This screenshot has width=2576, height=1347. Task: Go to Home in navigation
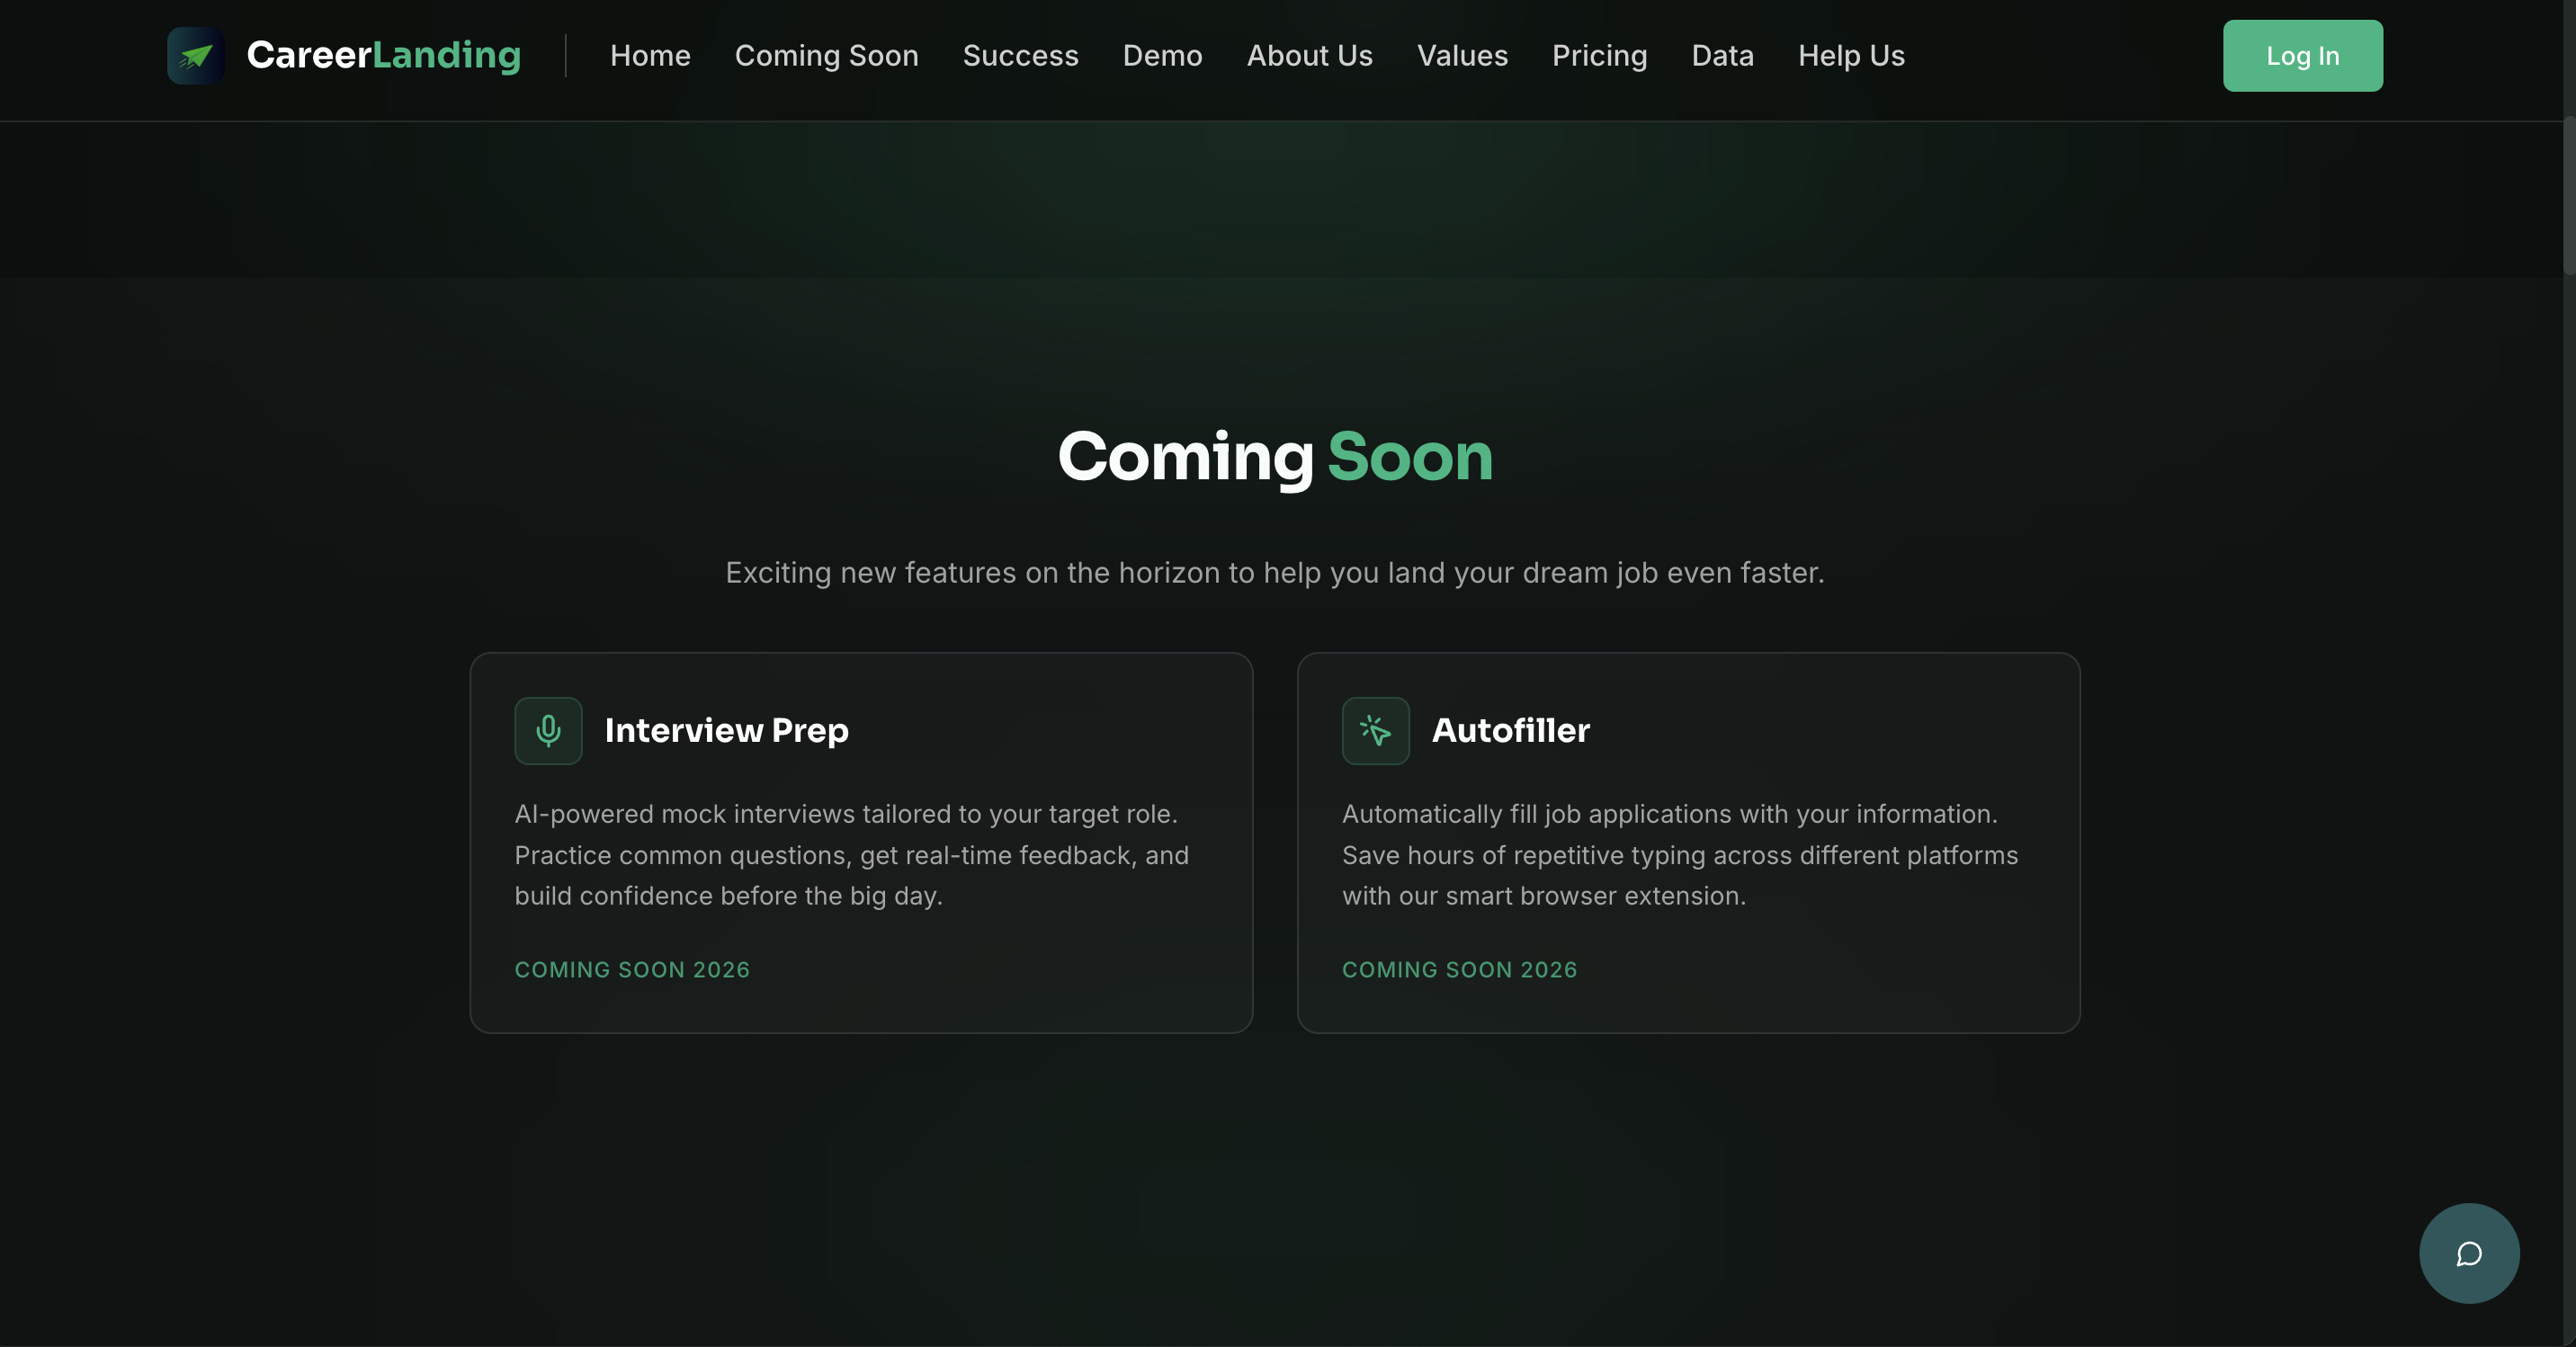(x=650, y=56)
